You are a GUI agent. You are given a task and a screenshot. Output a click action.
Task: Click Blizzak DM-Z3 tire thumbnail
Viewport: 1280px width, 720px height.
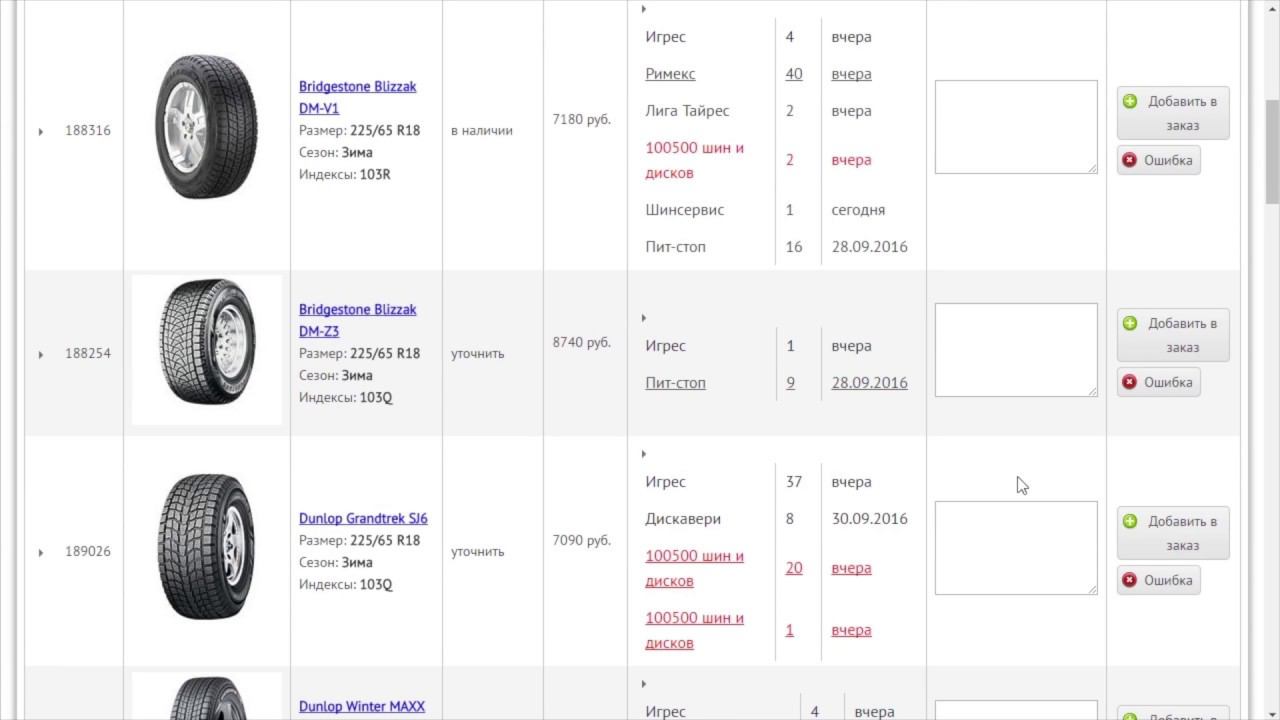point(207,350)
